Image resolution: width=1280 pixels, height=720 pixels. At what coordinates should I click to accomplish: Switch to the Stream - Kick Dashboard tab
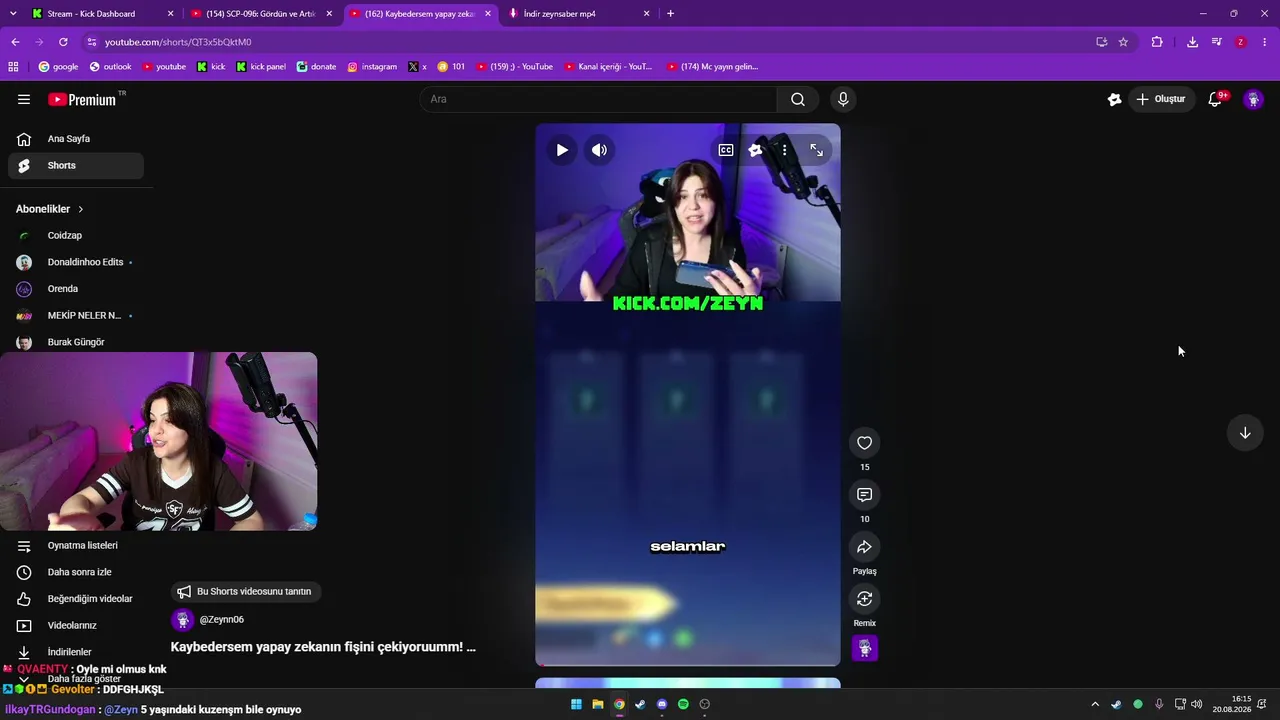[x=103, y=14]
